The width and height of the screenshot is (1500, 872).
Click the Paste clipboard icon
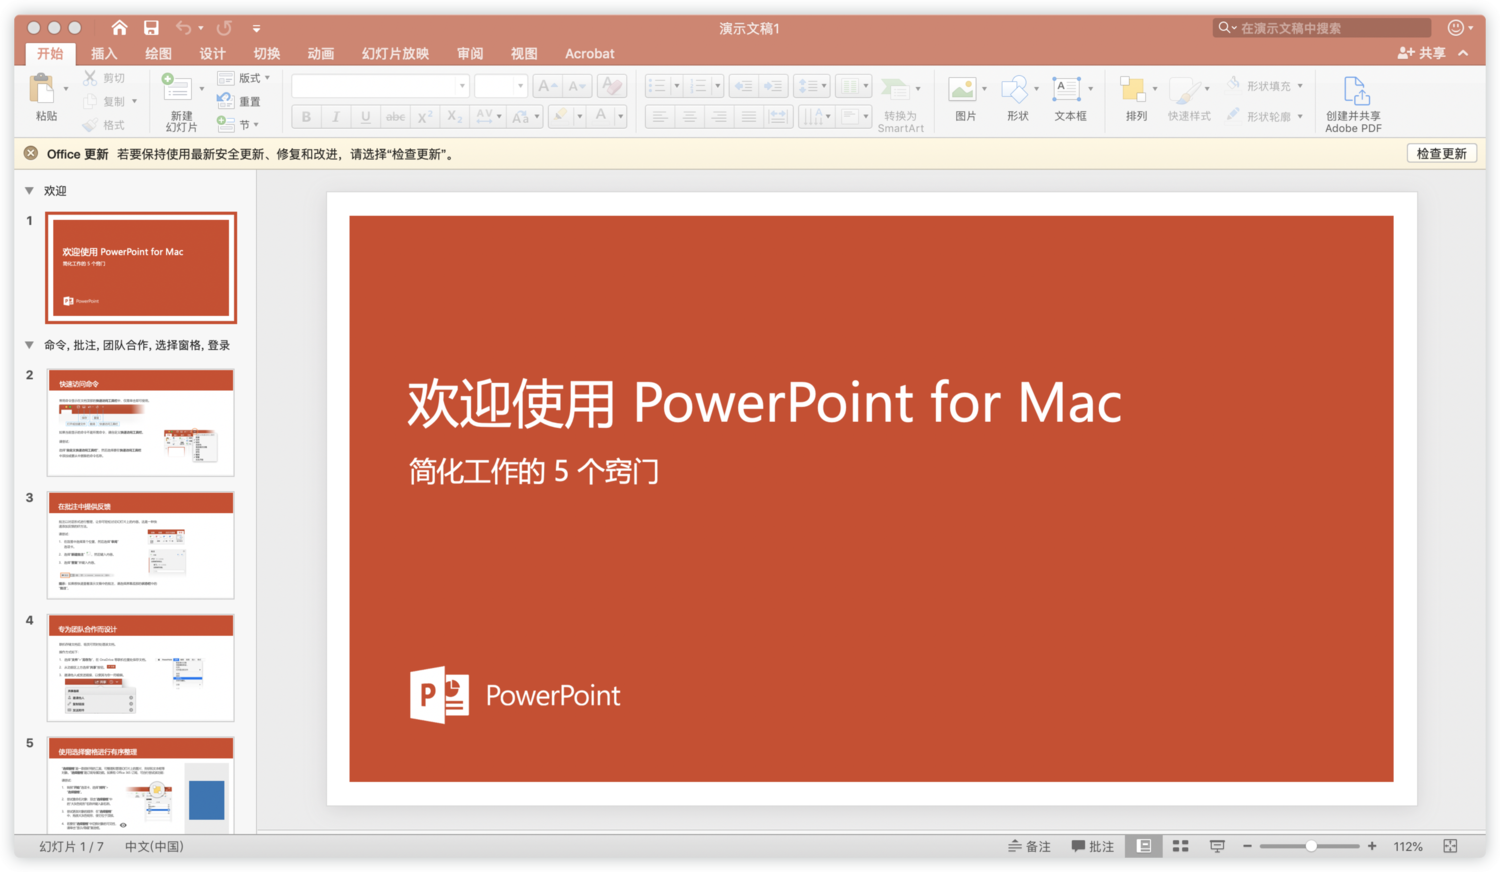[43, 89]
